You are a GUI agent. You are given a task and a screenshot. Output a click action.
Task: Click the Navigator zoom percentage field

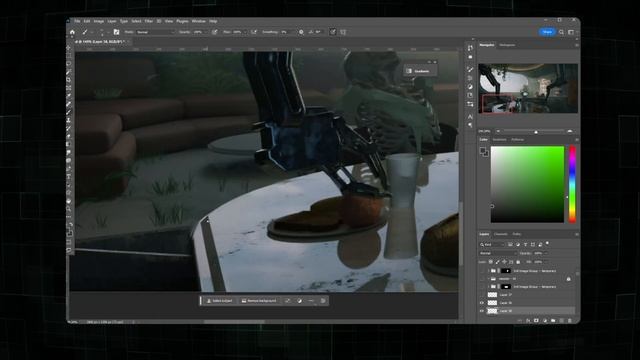[x=484, y=131]
